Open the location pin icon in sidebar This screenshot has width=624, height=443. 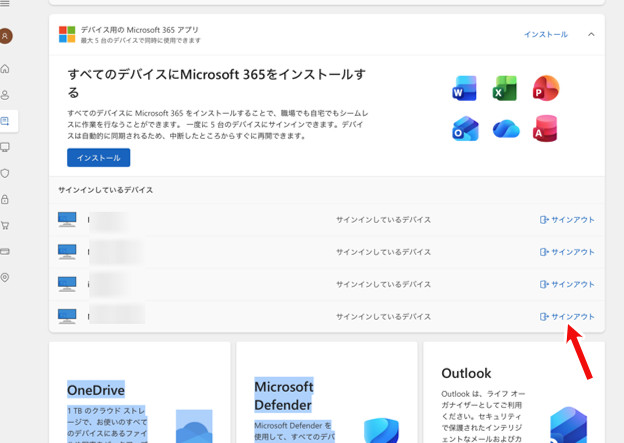[x=5, y=277]
